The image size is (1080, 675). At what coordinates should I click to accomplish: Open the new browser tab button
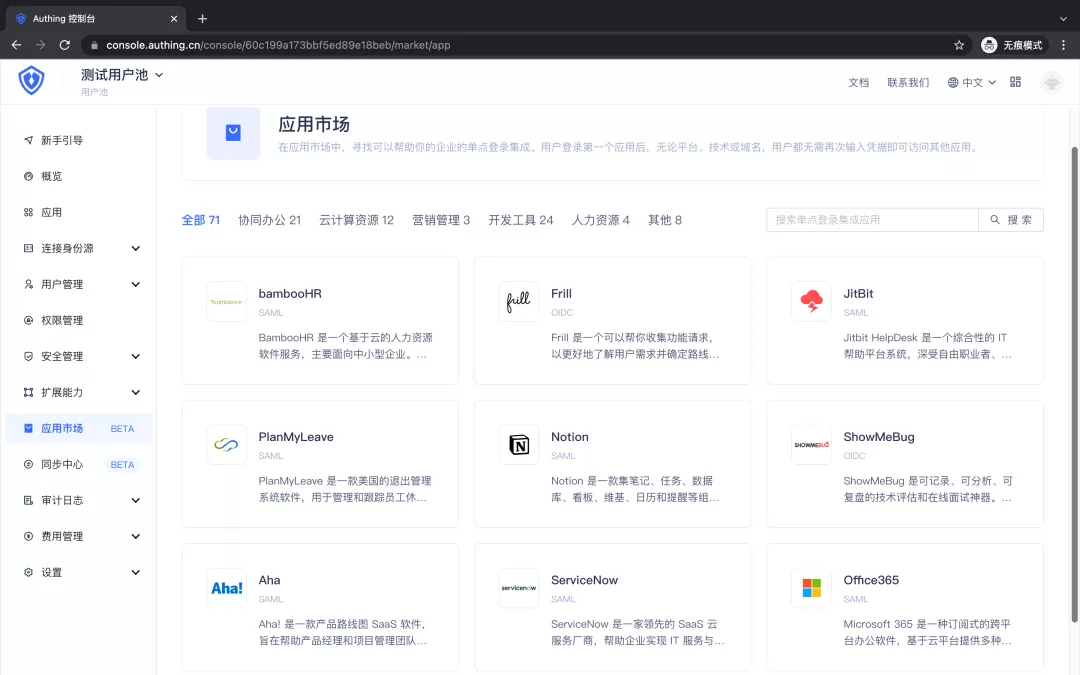tap(202, 19)
